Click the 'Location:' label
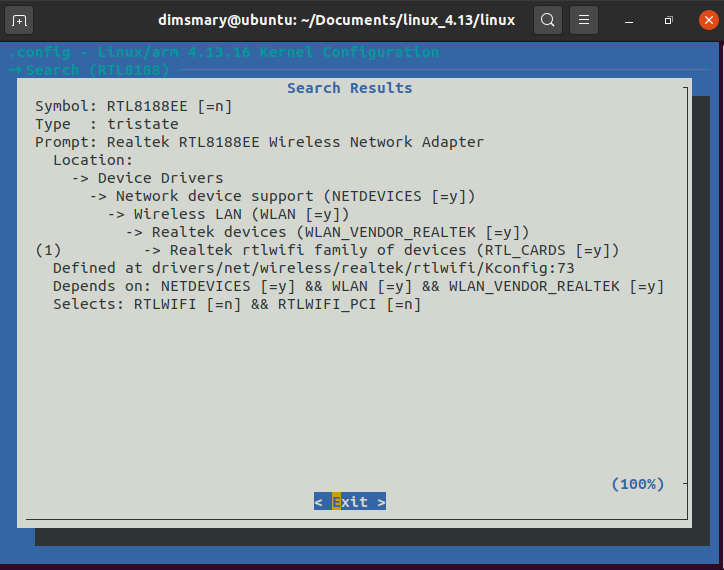 [93, 160]
